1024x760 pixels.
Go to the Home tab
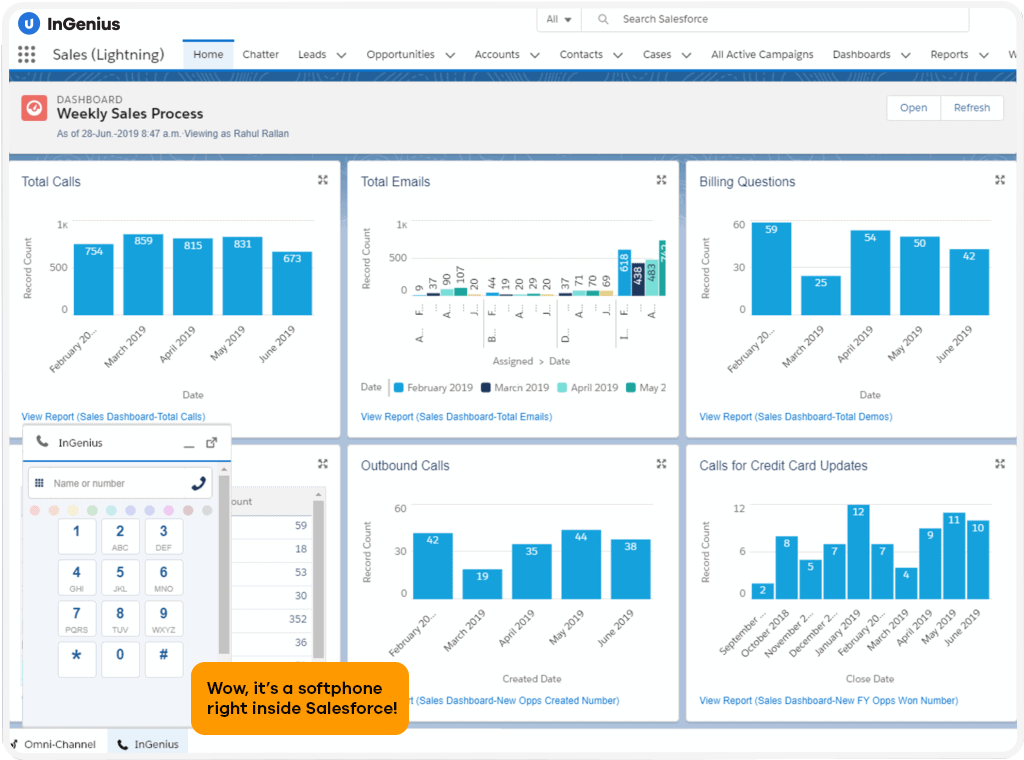tap(208, 54)
